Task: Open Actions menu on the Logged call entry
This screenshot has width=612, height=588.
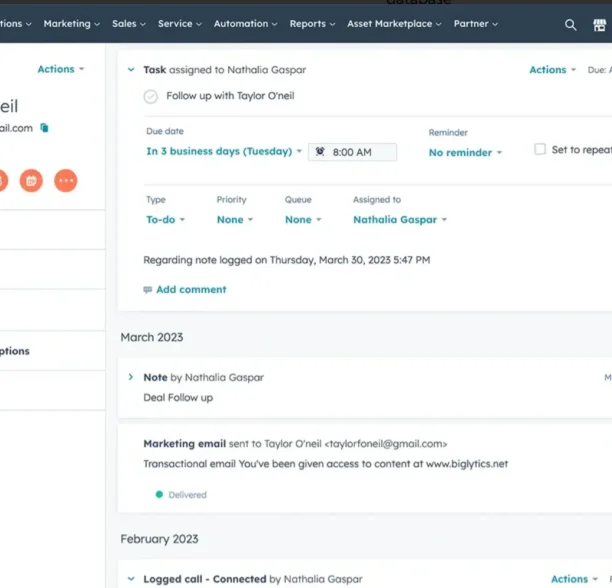Action: click(574, 579)
